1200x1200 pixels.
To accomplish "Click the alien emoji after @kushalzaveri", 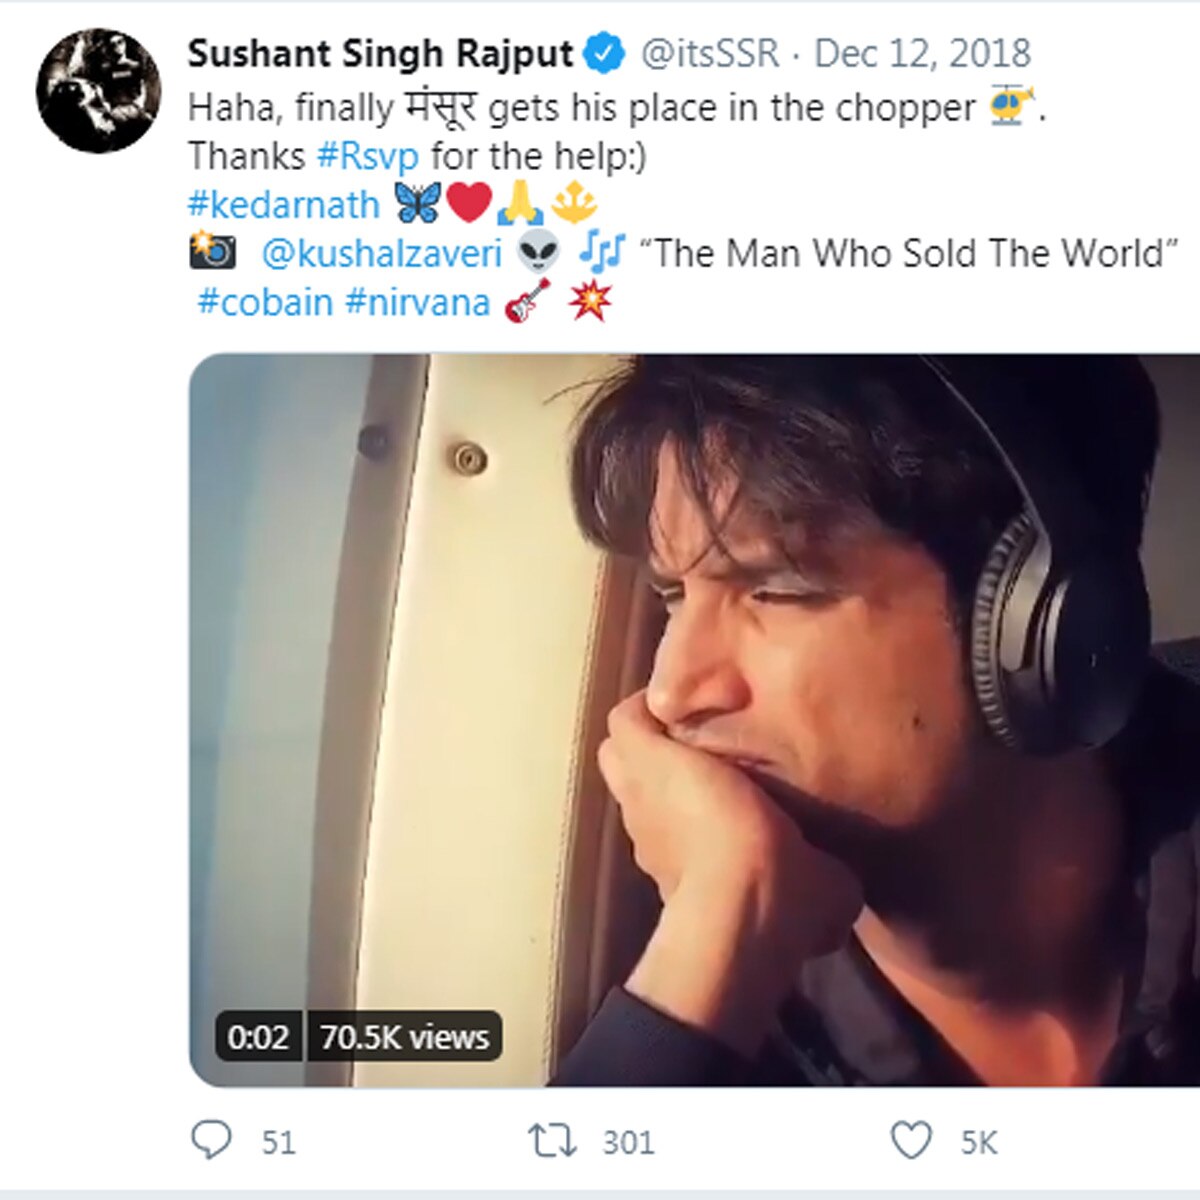I will [x=538, y=253].
